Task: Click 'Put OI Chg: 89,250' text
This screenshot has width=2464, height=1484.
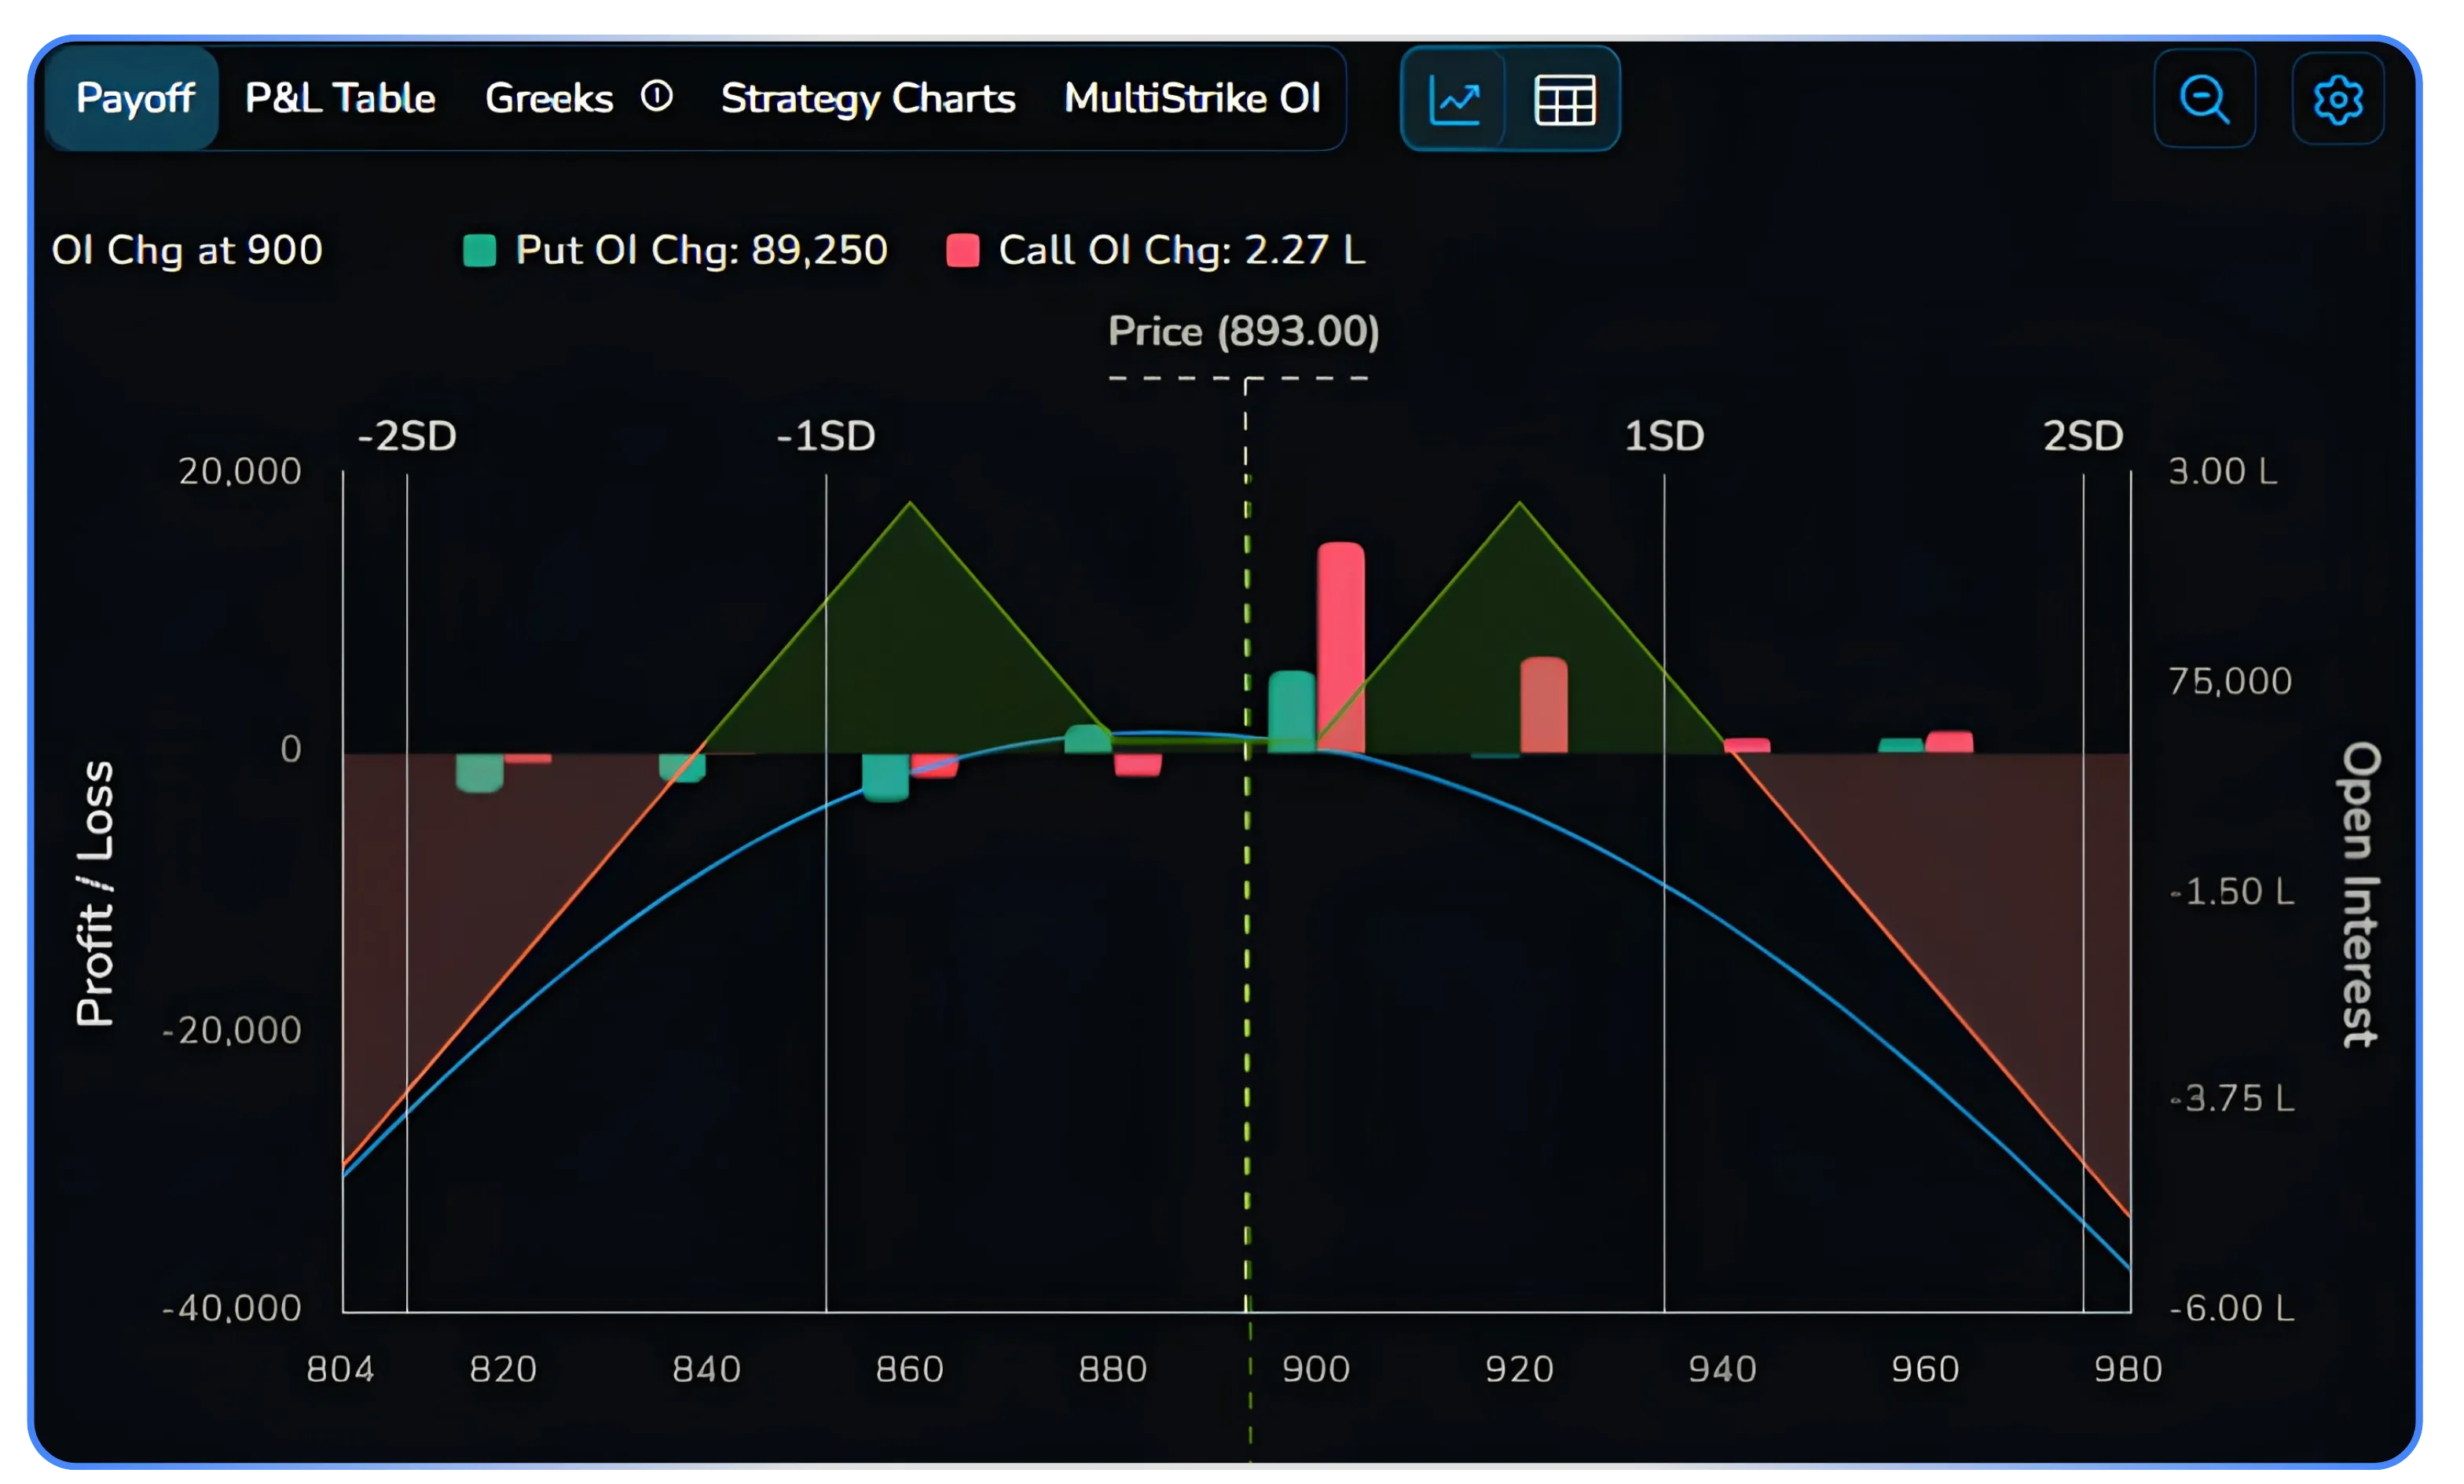Action: [x=701, y=250]
